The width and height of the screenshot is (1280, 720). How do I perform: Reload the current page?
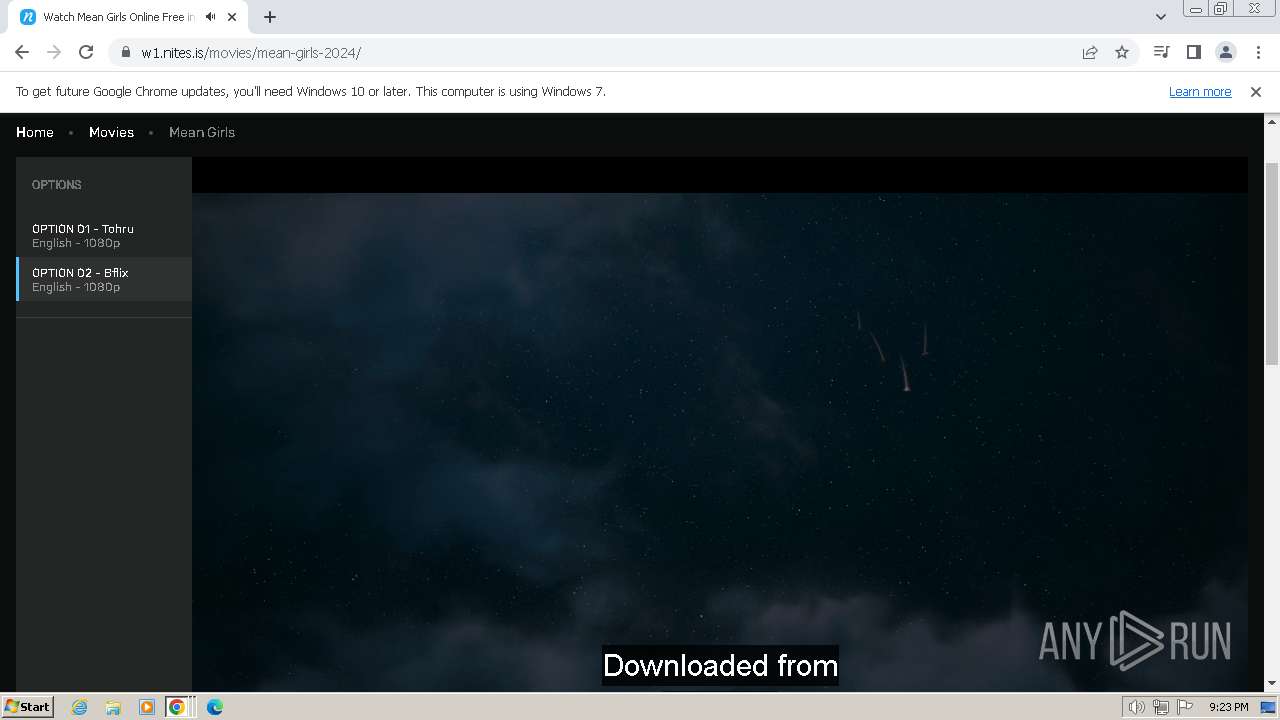pos(86,52)
